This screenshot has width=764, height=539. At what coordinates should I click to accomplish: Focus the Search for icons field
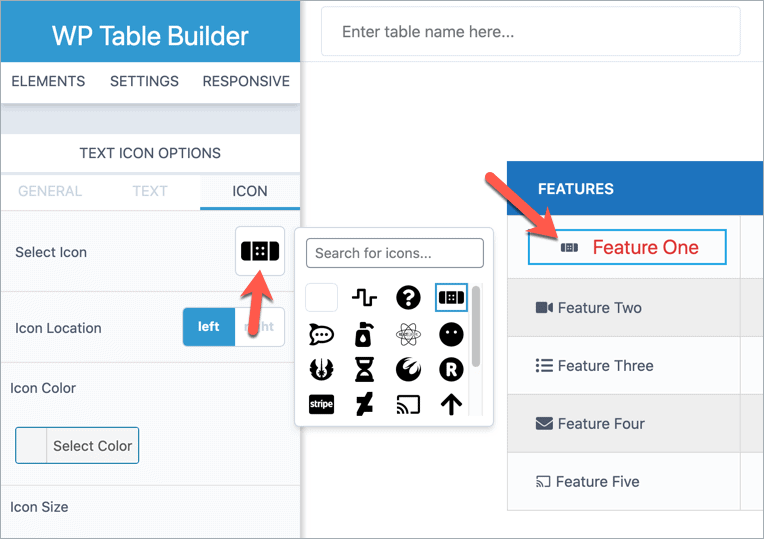click(x=394, y=253)
